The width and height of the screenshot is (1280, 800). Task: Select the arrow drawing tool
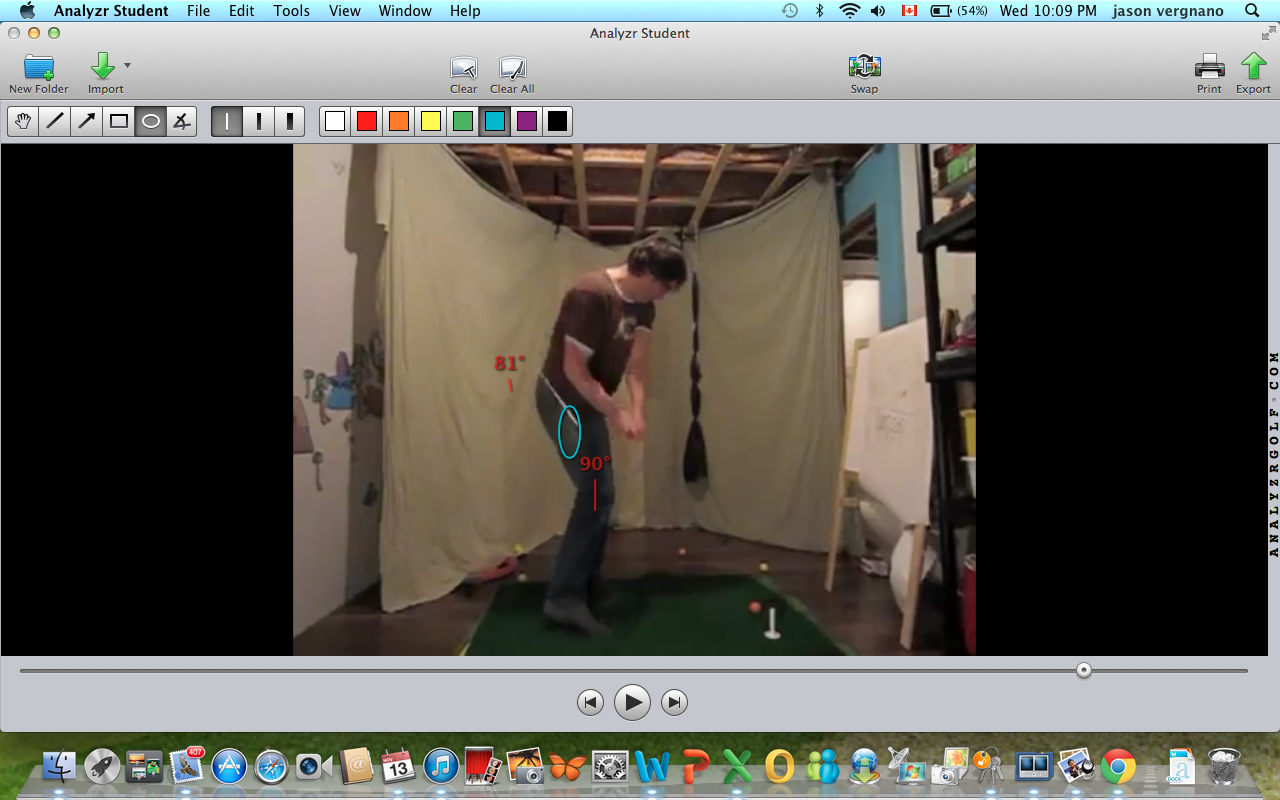tap(87, 121)
